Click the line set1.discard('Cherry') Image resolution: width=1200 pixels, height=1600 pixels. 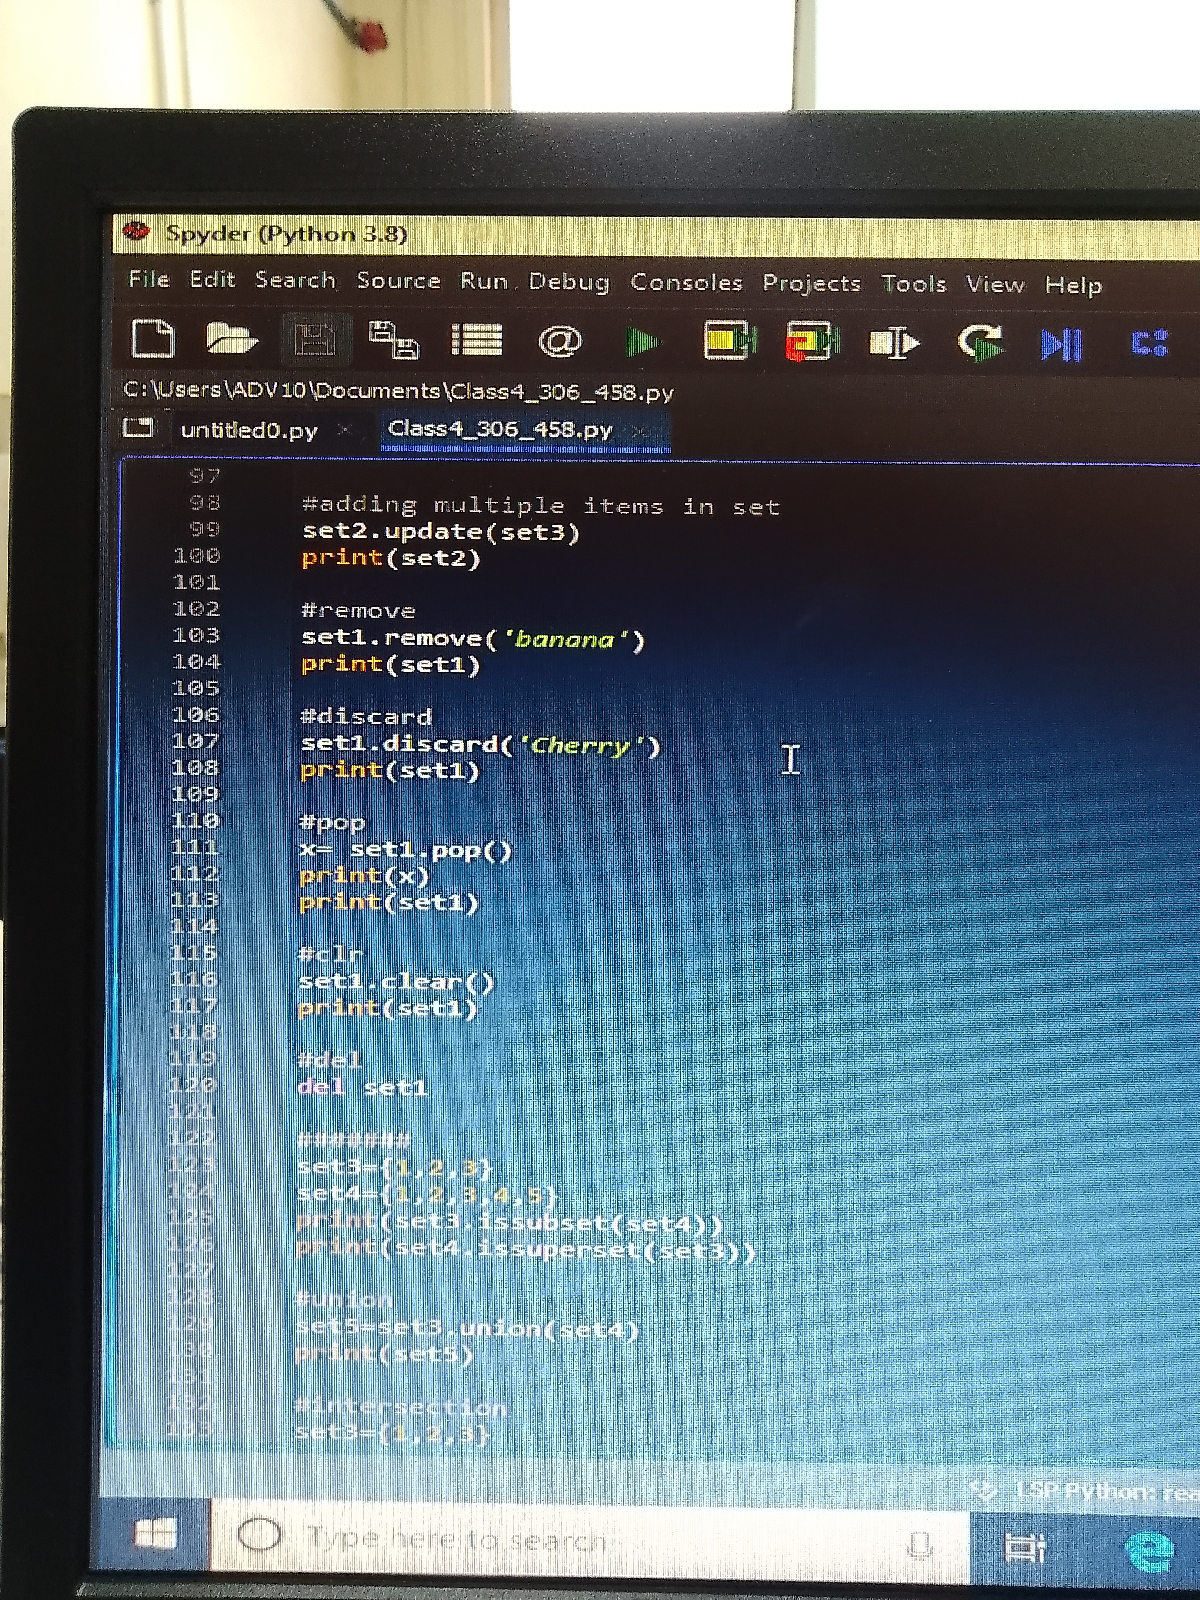click(481, 744)
